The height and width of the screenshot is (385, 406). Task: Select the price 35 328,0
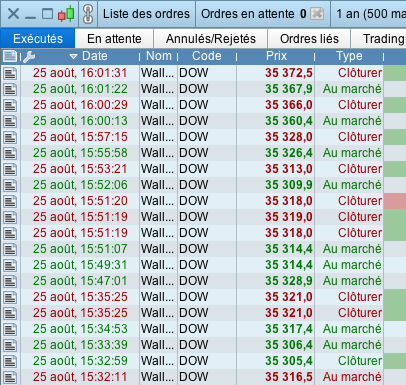289,137
